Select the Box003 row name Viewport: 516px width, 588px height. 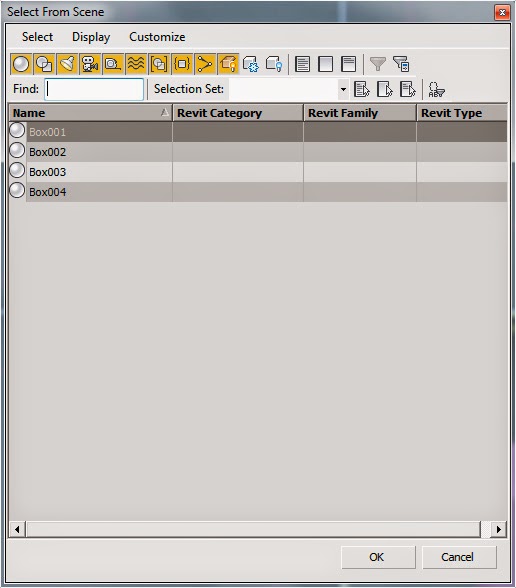(x=47, y=172)
